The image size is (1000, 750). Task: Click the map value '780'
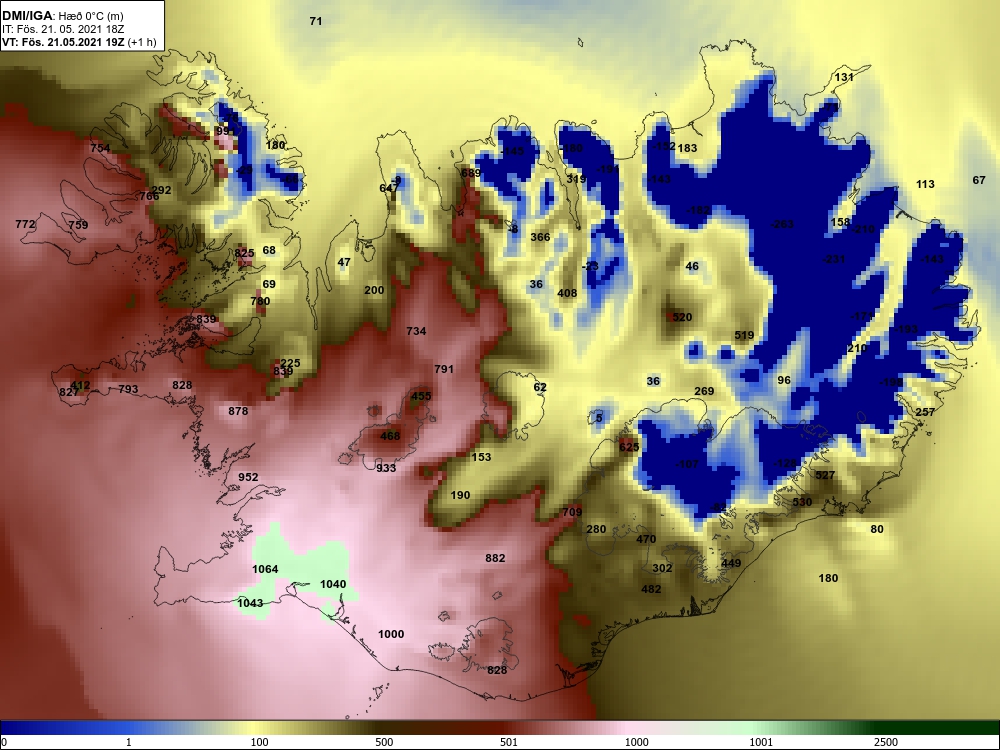(x=260, y=301)
